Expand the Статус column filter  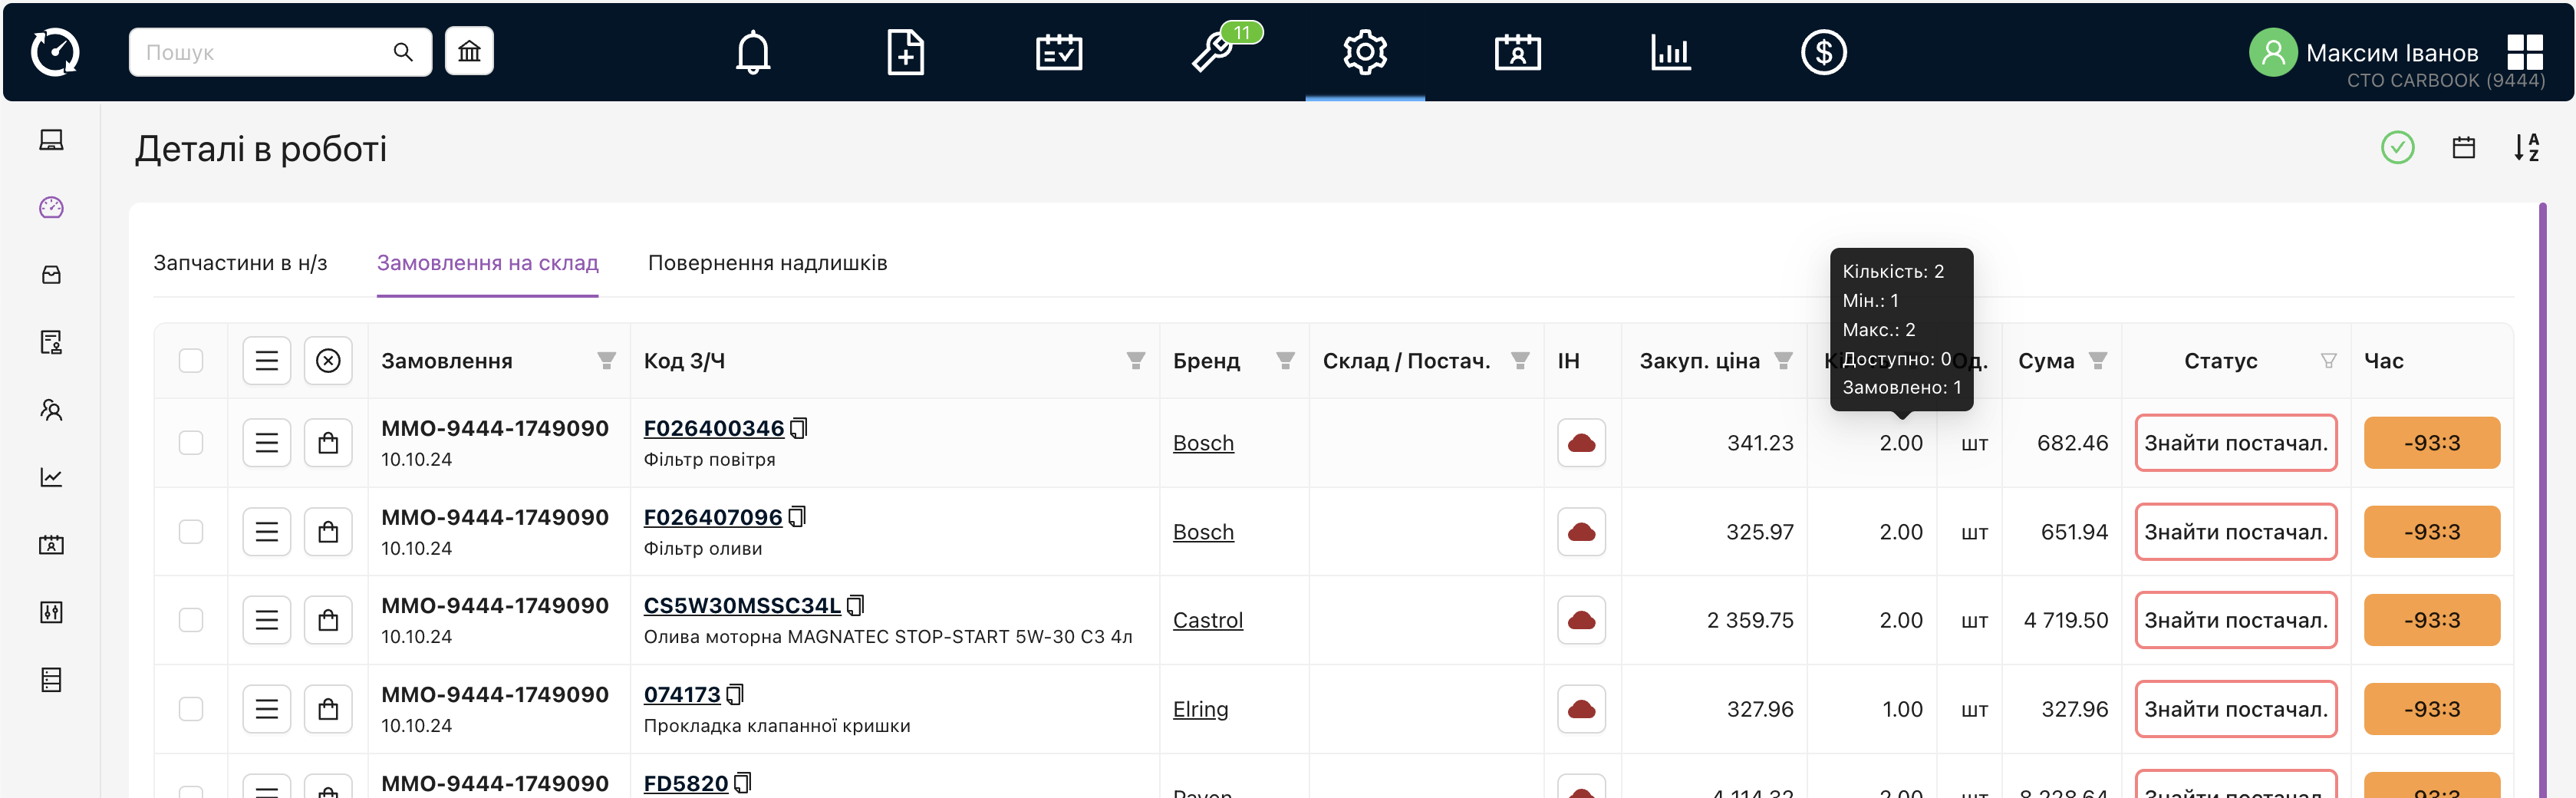coord(2328,361)
